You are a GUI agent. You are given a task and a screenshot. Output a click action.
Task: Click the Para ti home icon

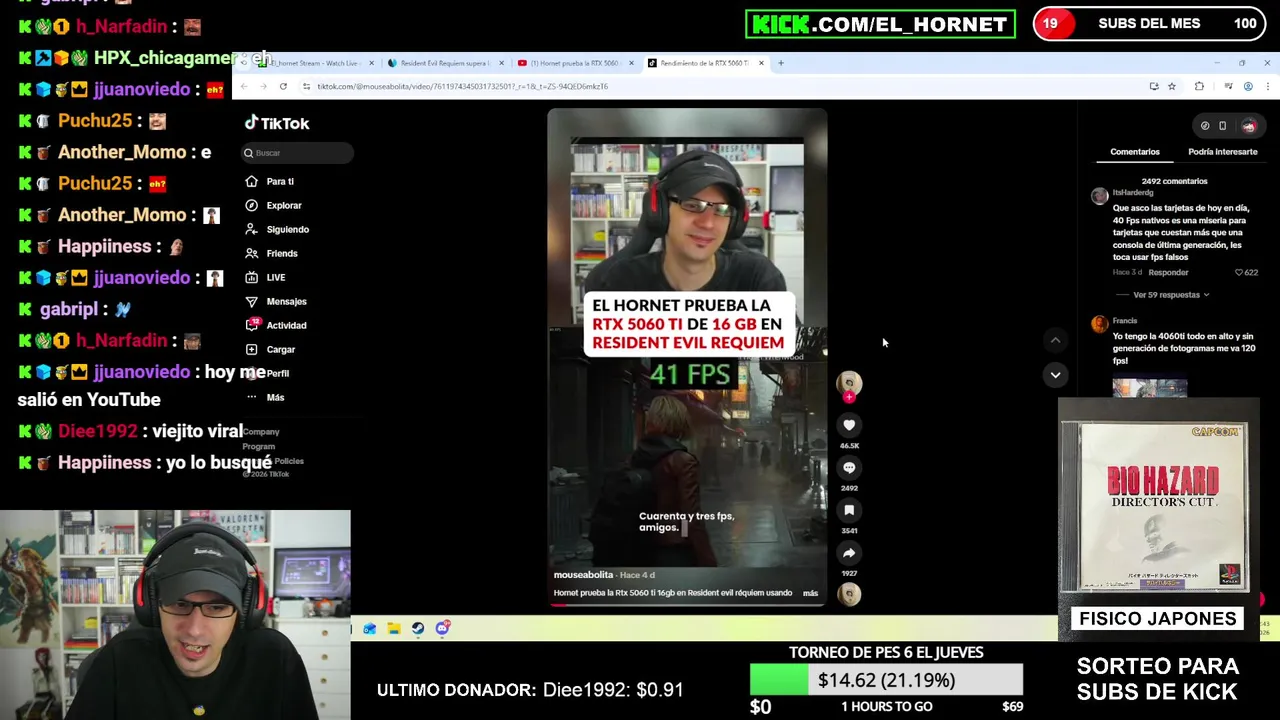point(251,181)
